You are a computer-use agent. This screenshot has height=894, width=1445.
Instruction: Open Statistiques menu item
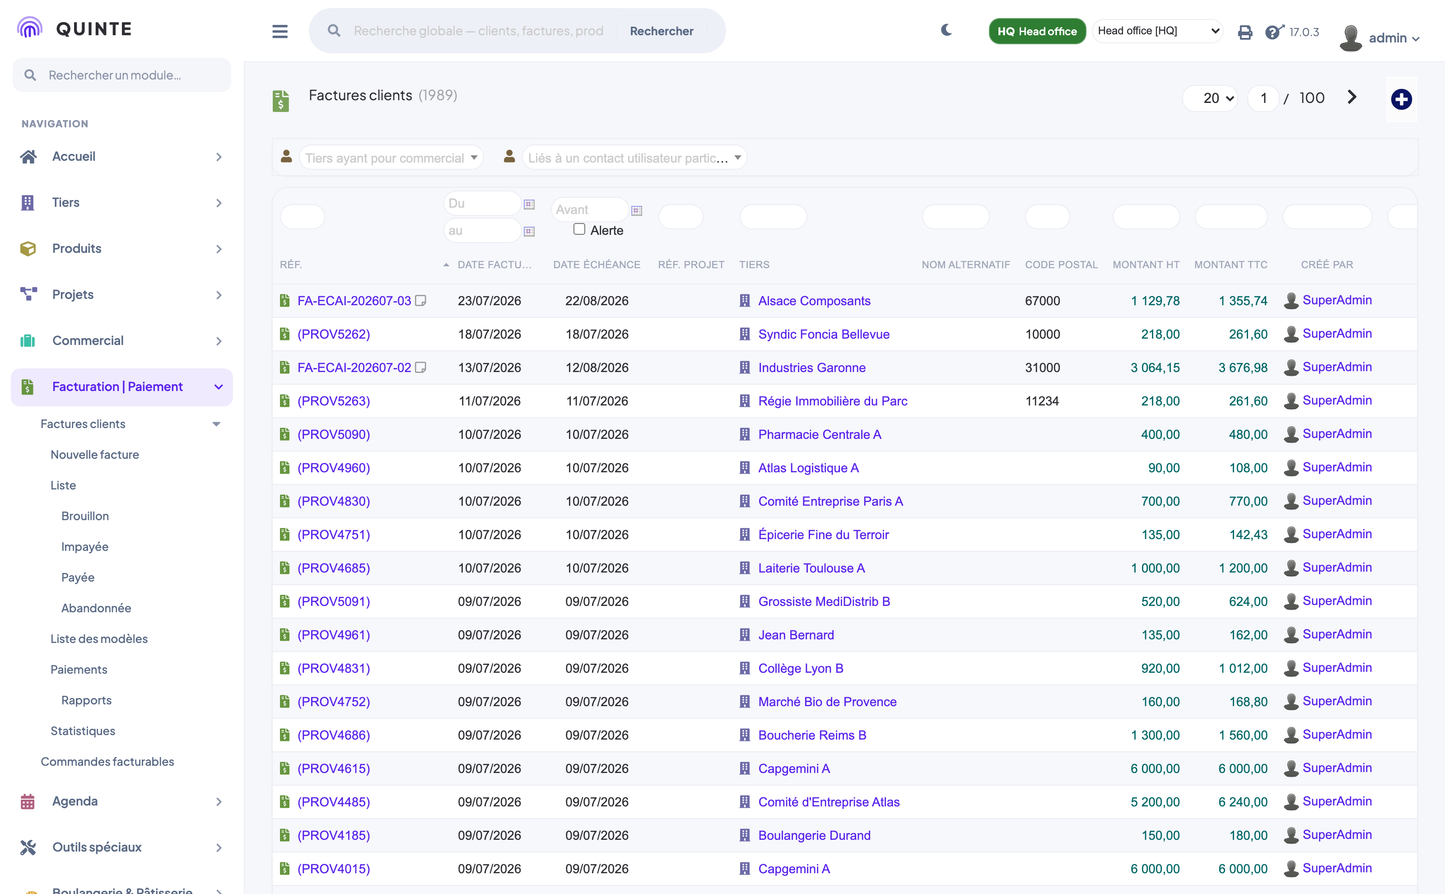point(83,731)
